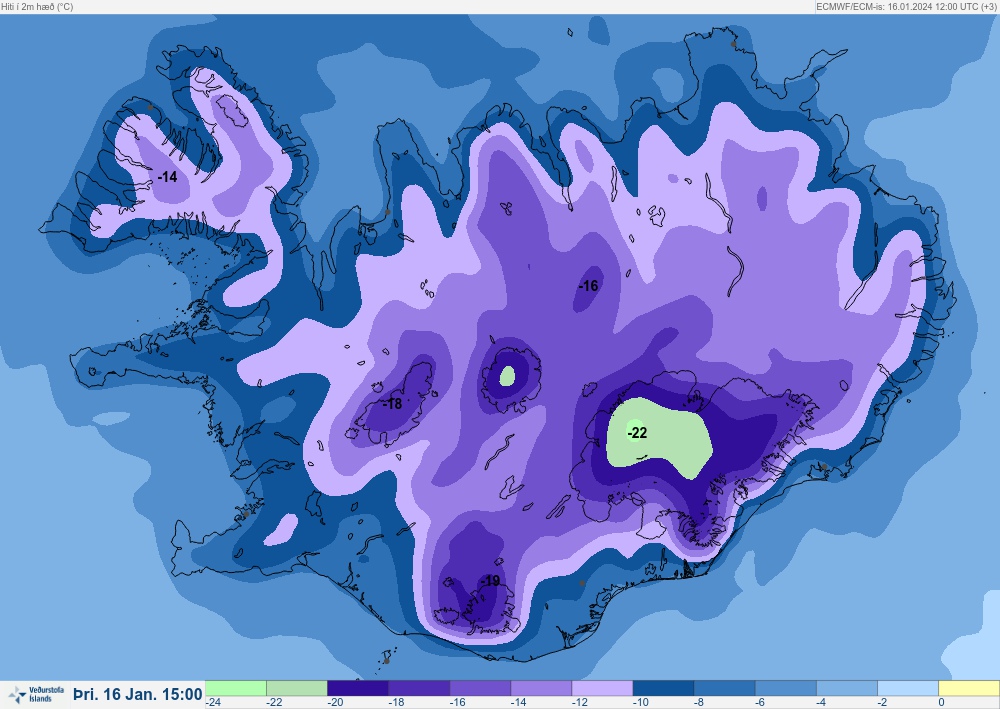
Task: Click the pale green -22 to -20 legend swatch
Action: [x=297, y=688]
